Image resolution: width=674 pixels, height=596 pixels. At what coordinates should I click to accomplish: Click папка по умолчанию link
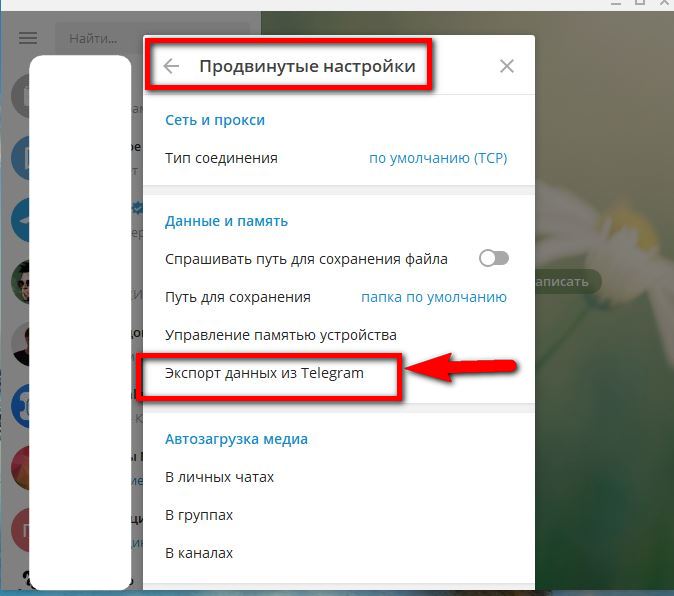click(x=434, y=297)
